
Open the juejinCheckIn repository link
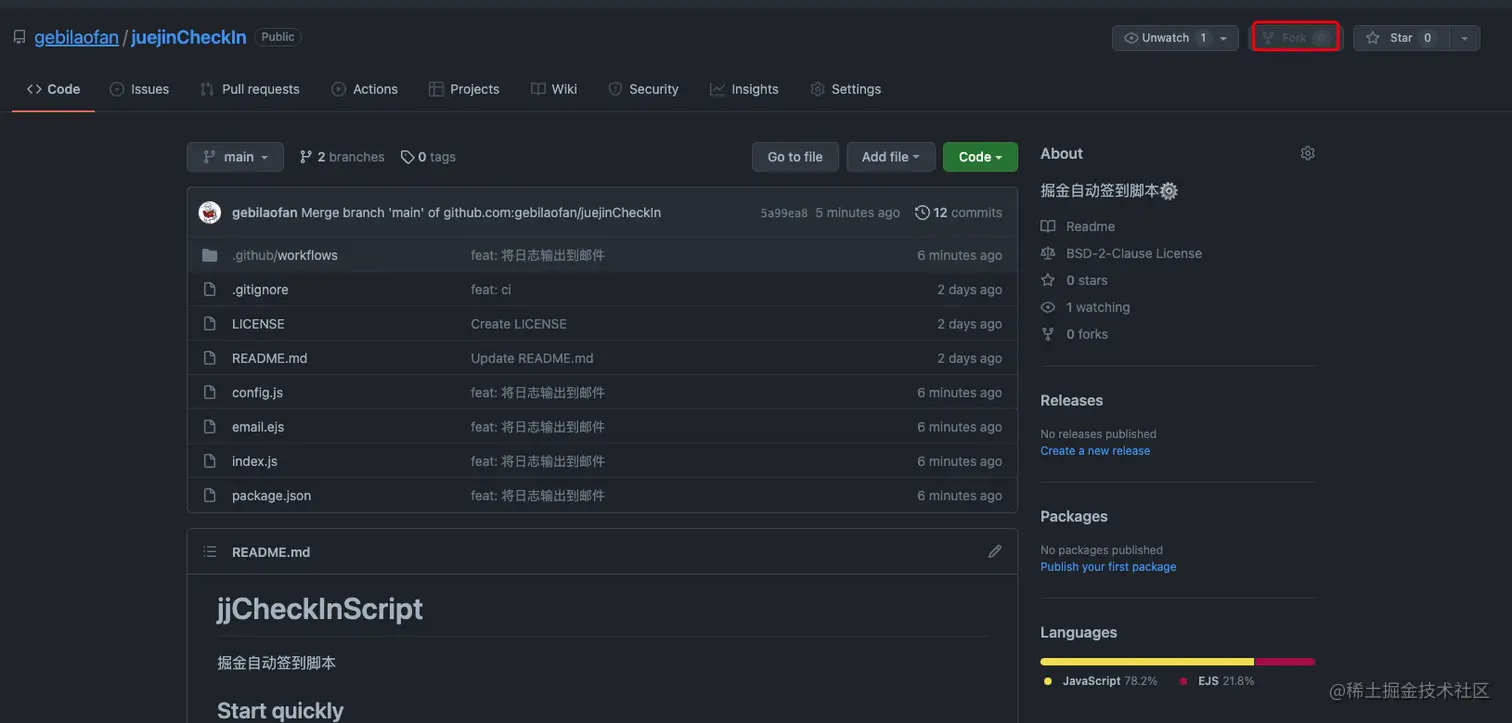(188, 37)
